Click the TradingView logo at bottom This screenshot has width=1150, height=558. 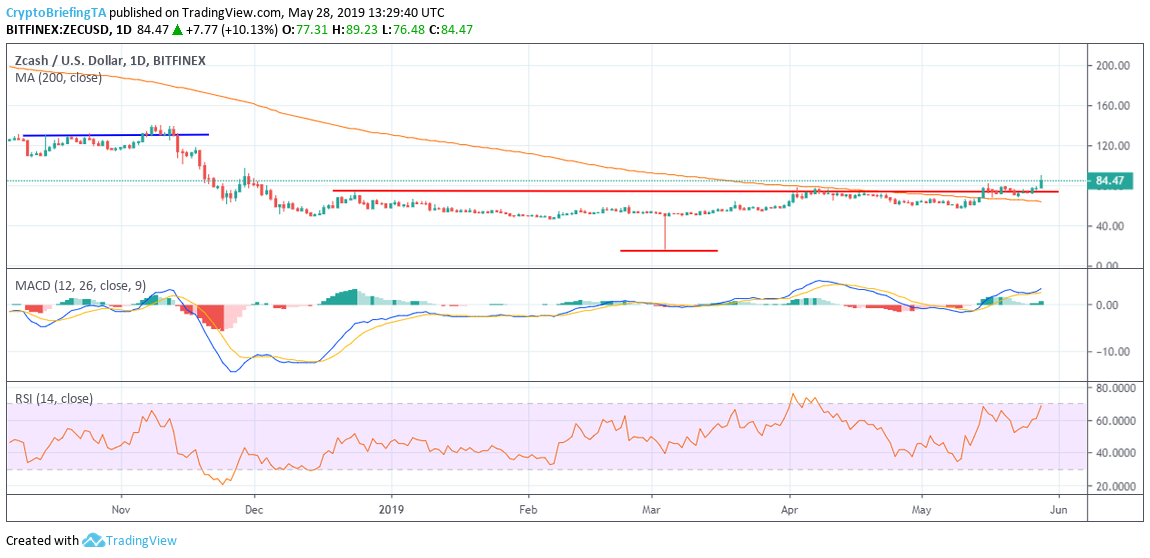(129, 541)
